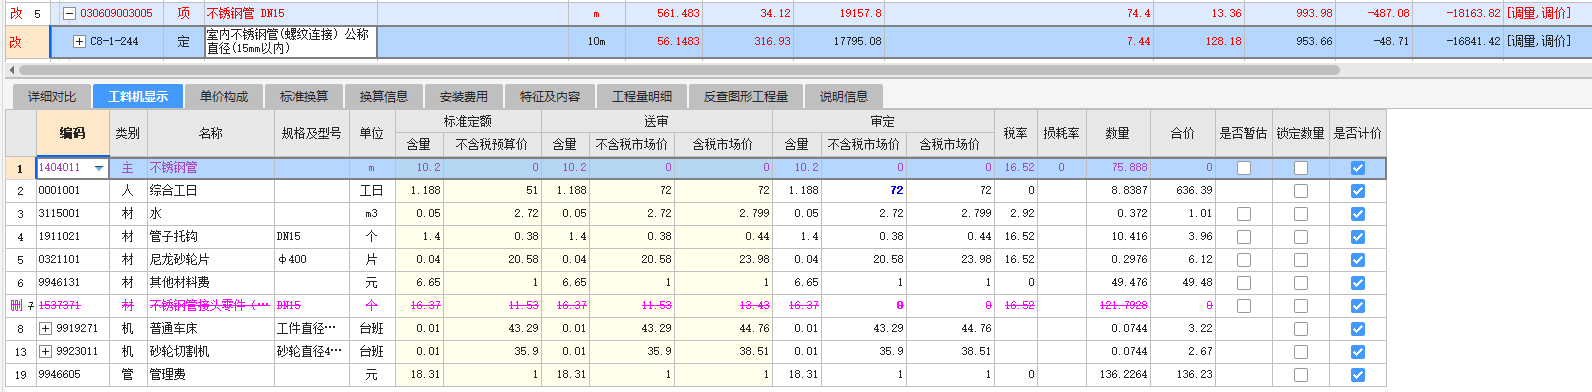Uncheck 是否计价 for the 综合工日 row
Viewport: 1592px width, 392px height.
[1358, 191]
